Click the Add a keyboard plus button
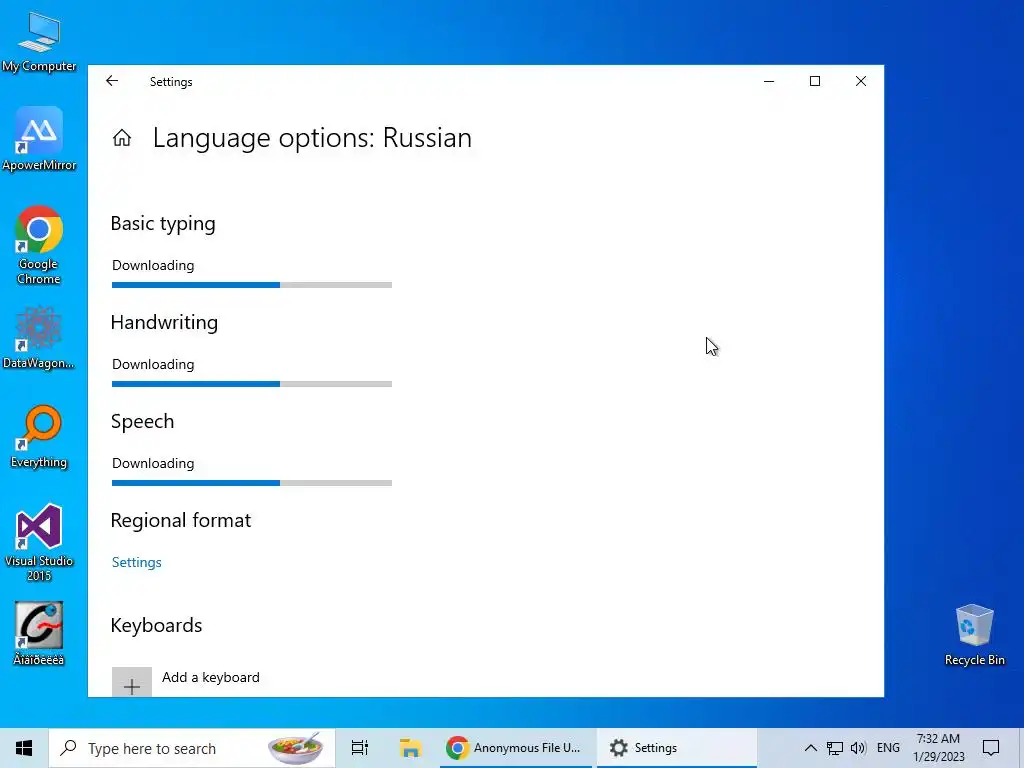Viewport: 1024px width, 768px height. (x=132, y=682)
